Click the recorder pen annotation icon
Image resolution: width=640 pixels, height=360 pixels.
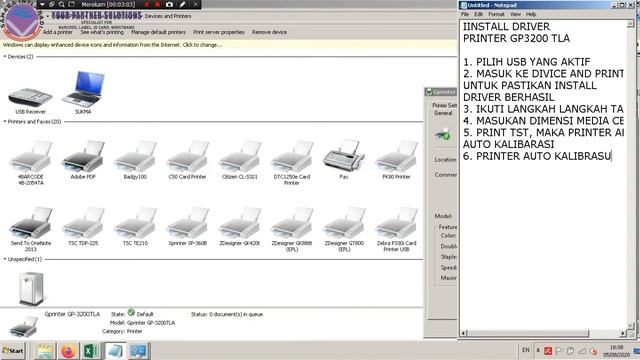click(182, 4)
